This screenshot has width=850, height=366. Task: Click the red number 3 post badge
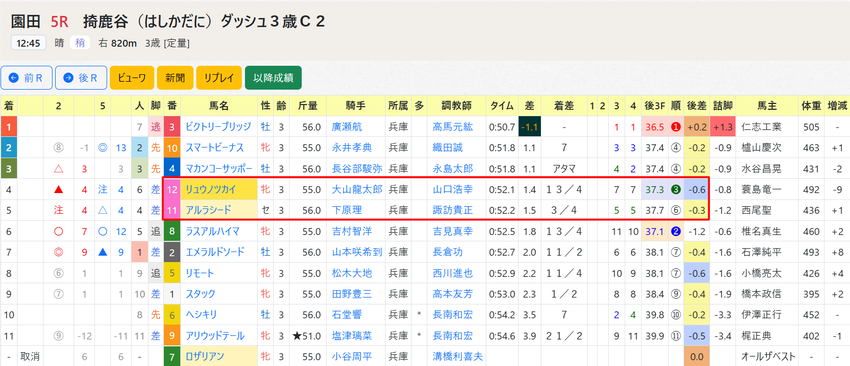(172, 127)
